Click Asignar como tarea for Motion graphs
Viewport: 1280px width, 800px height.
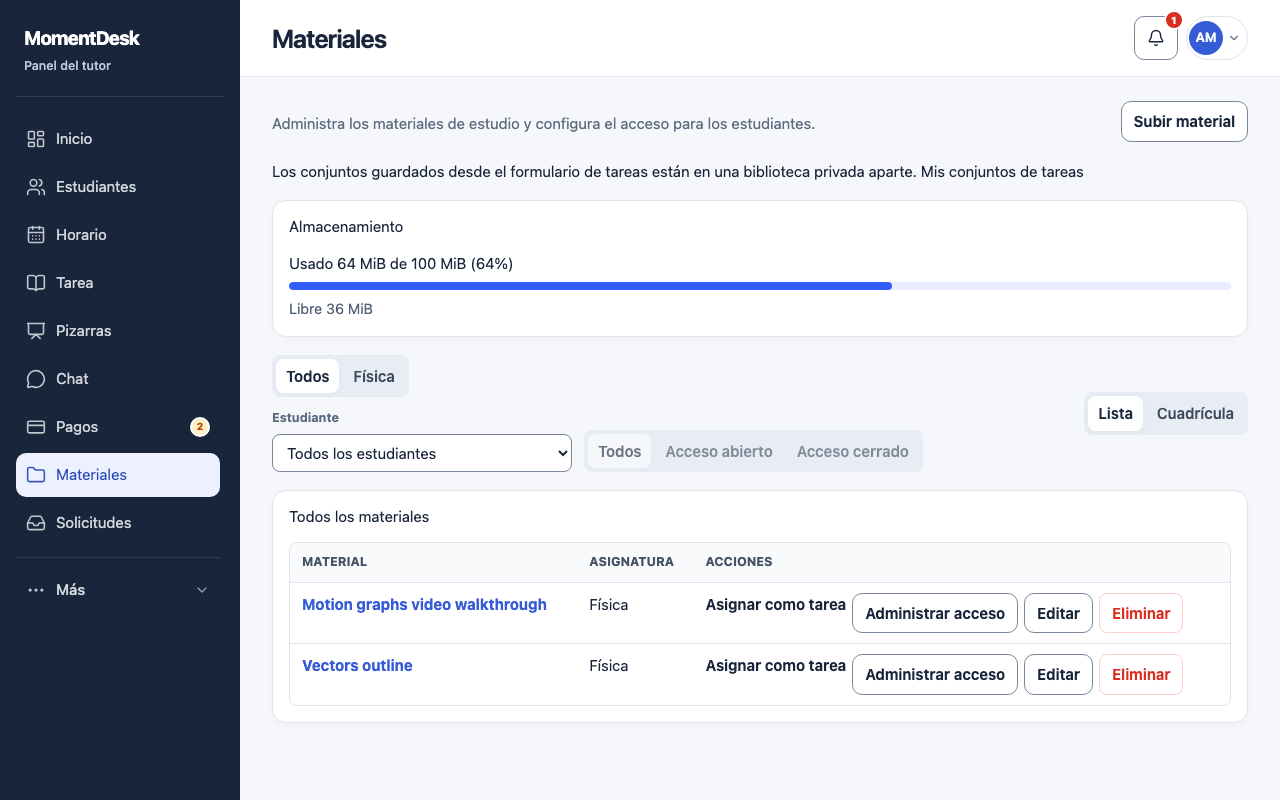tap(776, 605)
